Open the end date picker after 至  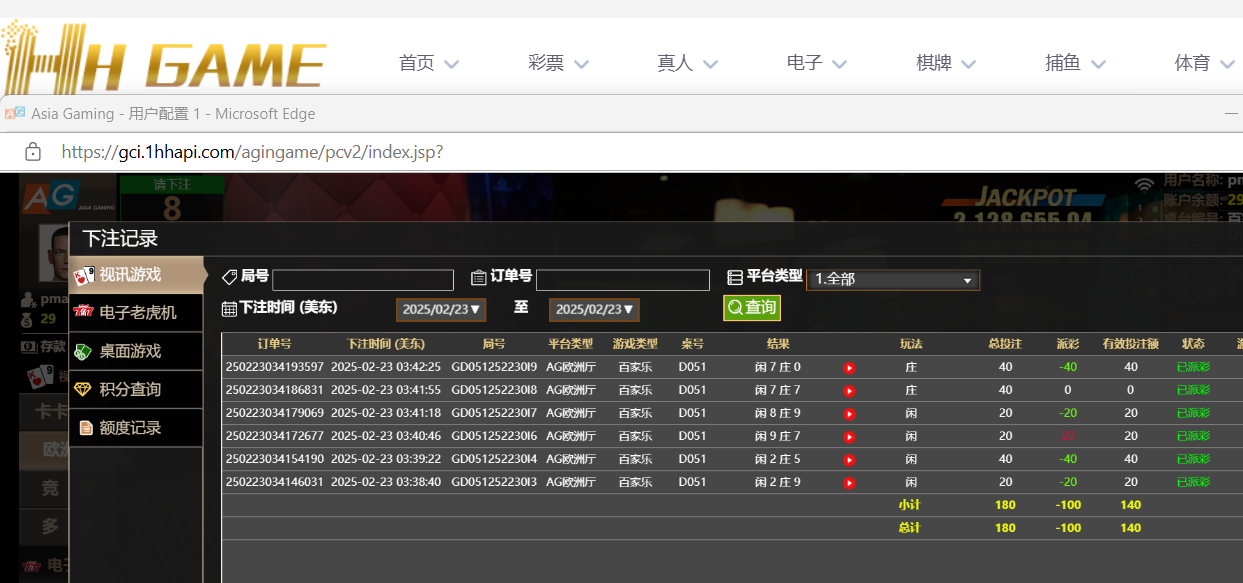click(x=594, y=310)
